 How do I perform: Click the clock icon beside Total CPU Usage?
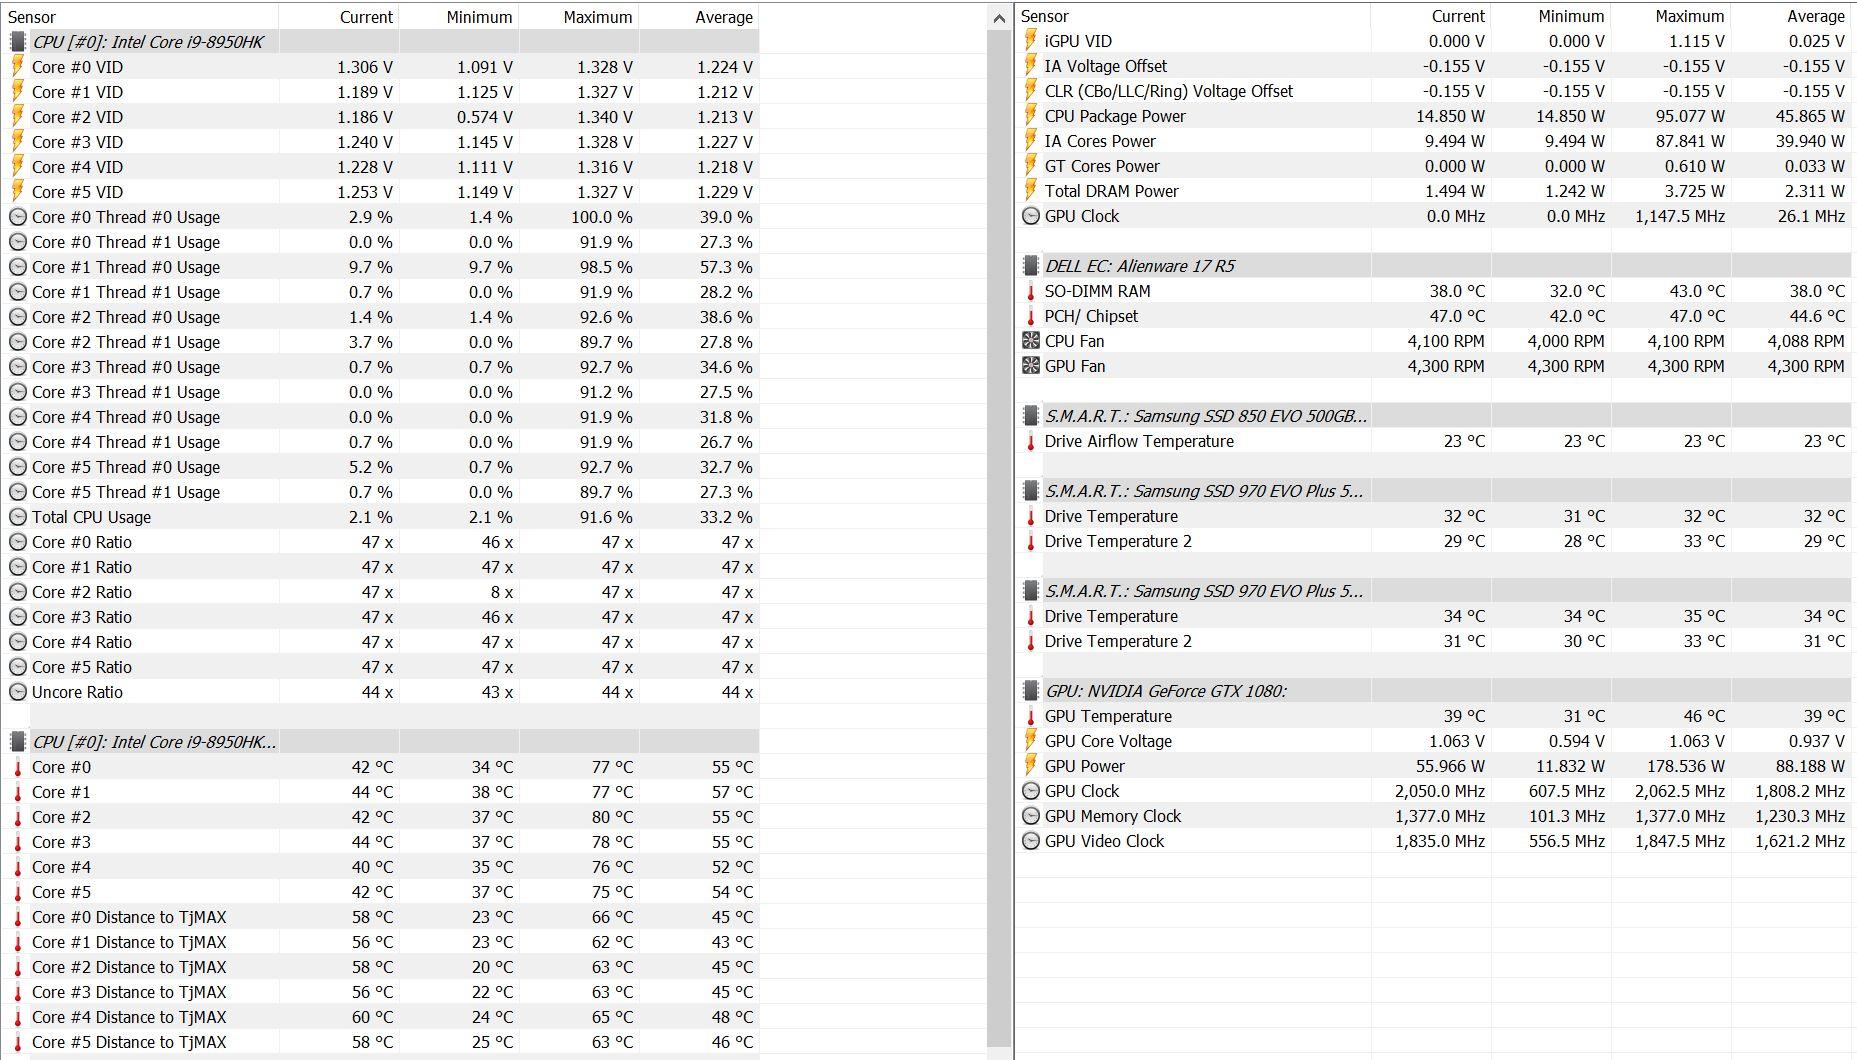click(18, 517)
